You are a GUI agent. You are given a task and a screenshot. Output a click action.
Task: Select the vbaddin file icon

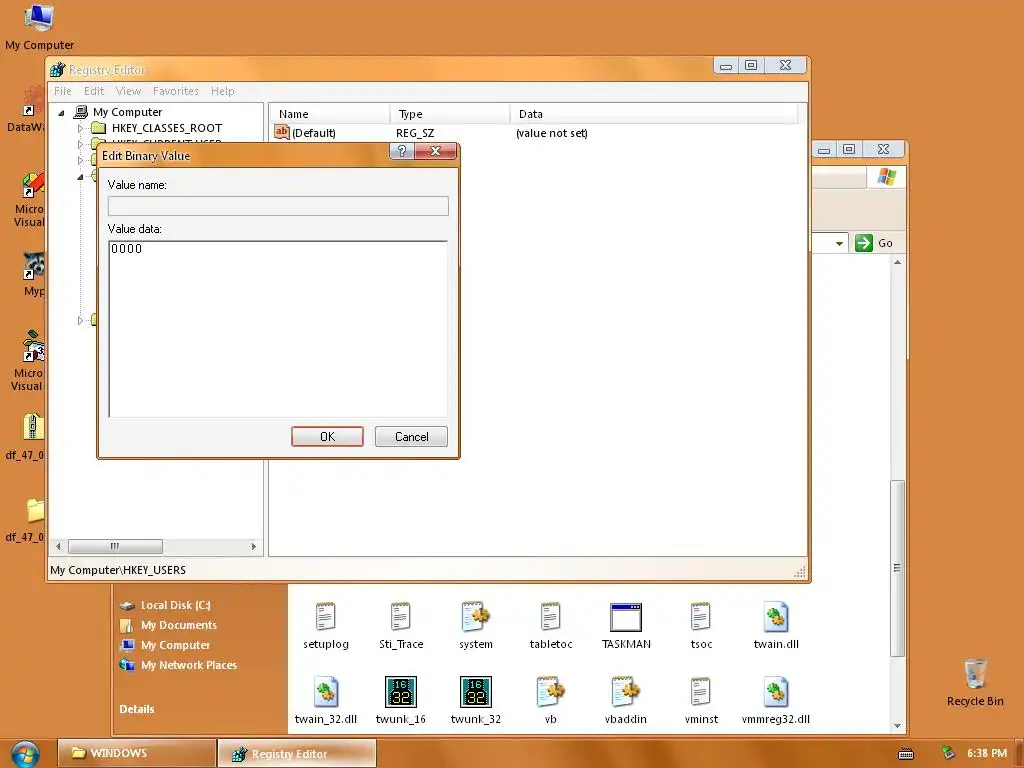(x=626, y=692)
